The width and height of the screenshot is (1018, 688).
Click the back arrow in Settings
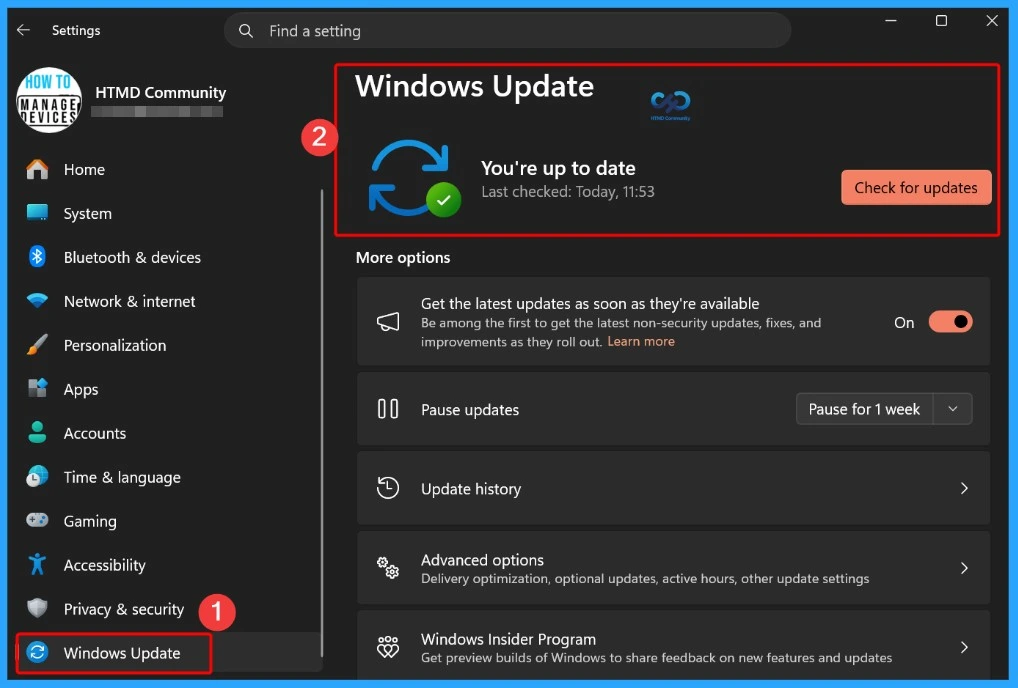point(22,30)
